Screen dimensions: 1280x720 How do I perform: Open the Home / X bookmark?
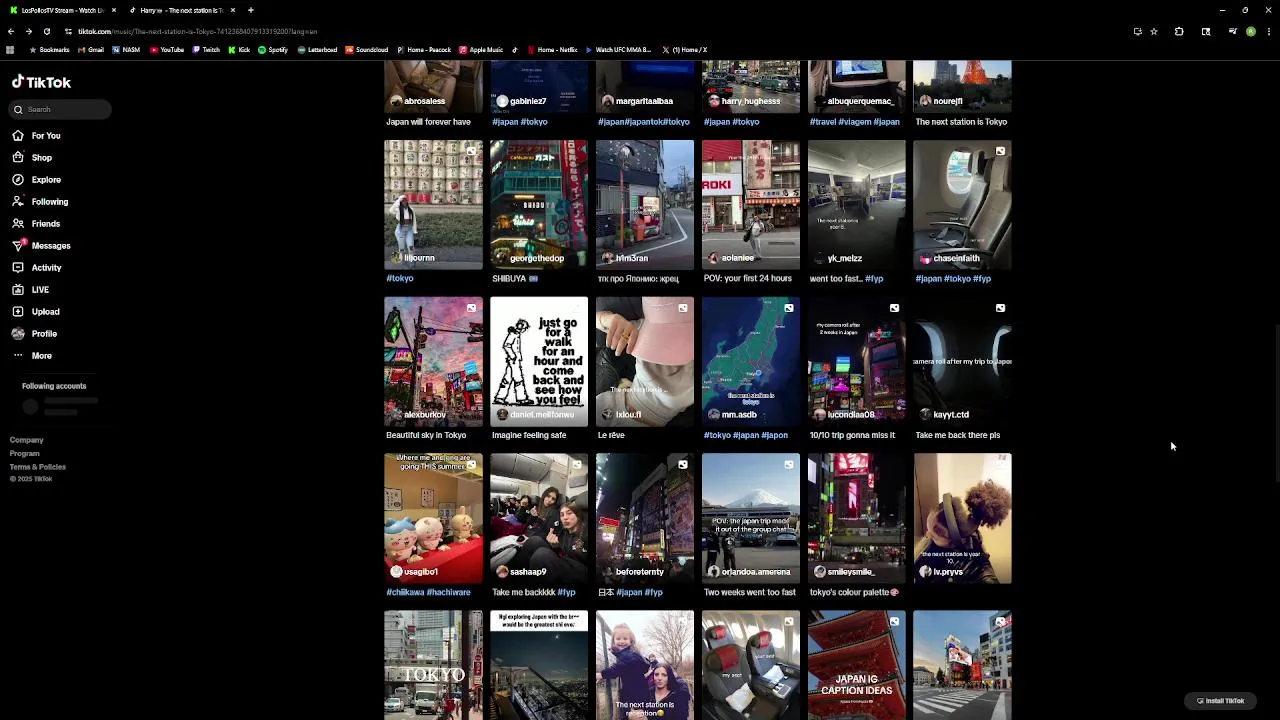click(x=684, y=50)
